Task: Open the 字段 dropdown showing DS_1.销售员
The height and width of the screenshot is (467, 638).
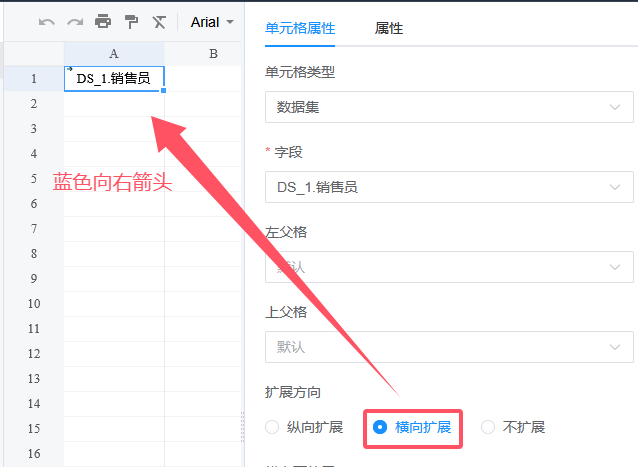Action: [449, 186]
